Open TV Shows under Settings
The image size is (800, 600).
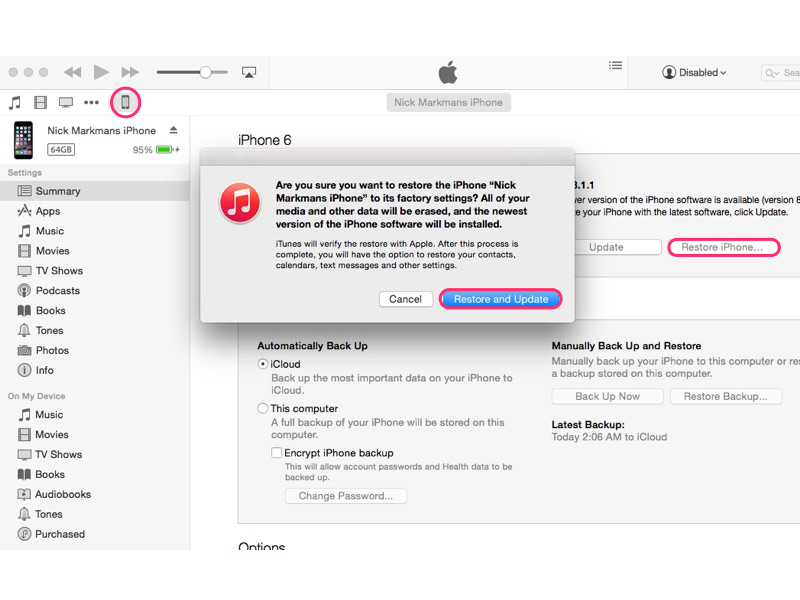pos(95,270)
